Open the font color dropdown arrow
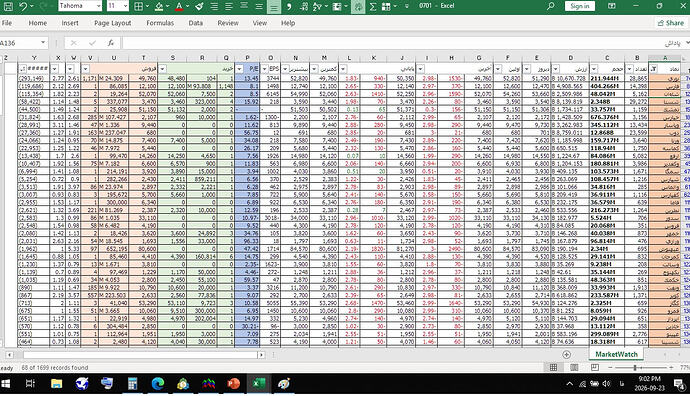 (x=187, y=6)
